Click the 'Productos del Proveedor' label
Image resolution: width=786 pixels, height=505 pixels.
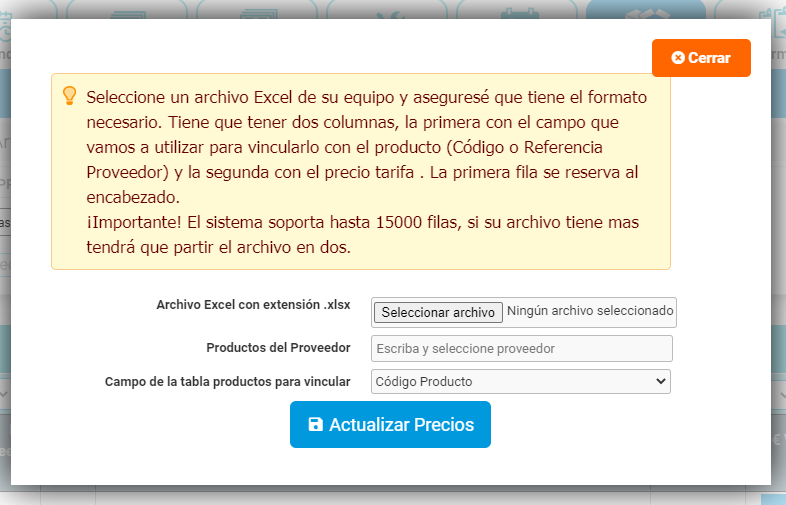(278, 348)
